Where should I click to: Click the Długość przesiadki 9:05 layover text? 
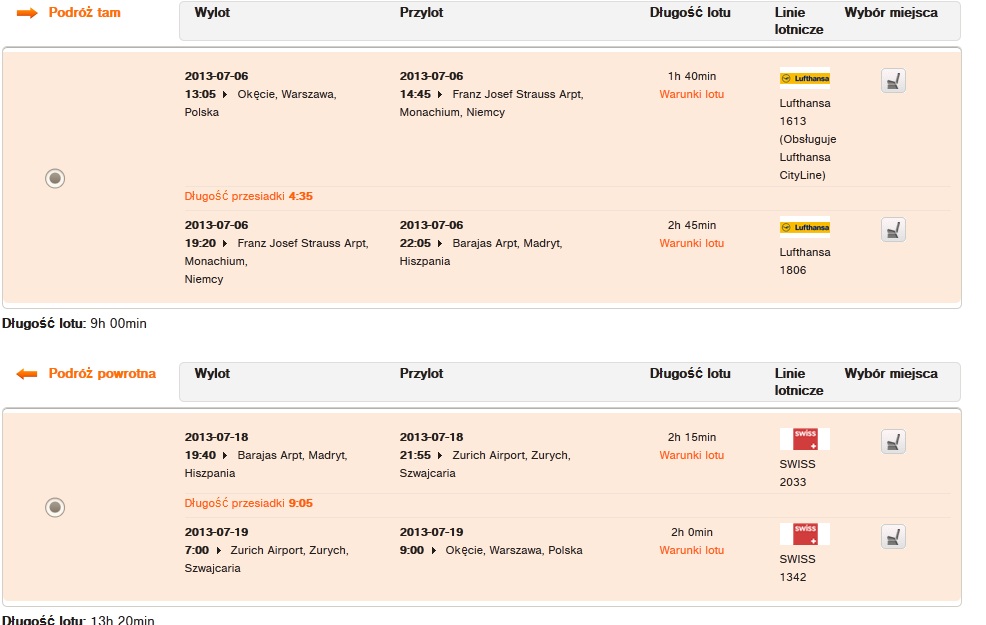click(x=248, y=503)
